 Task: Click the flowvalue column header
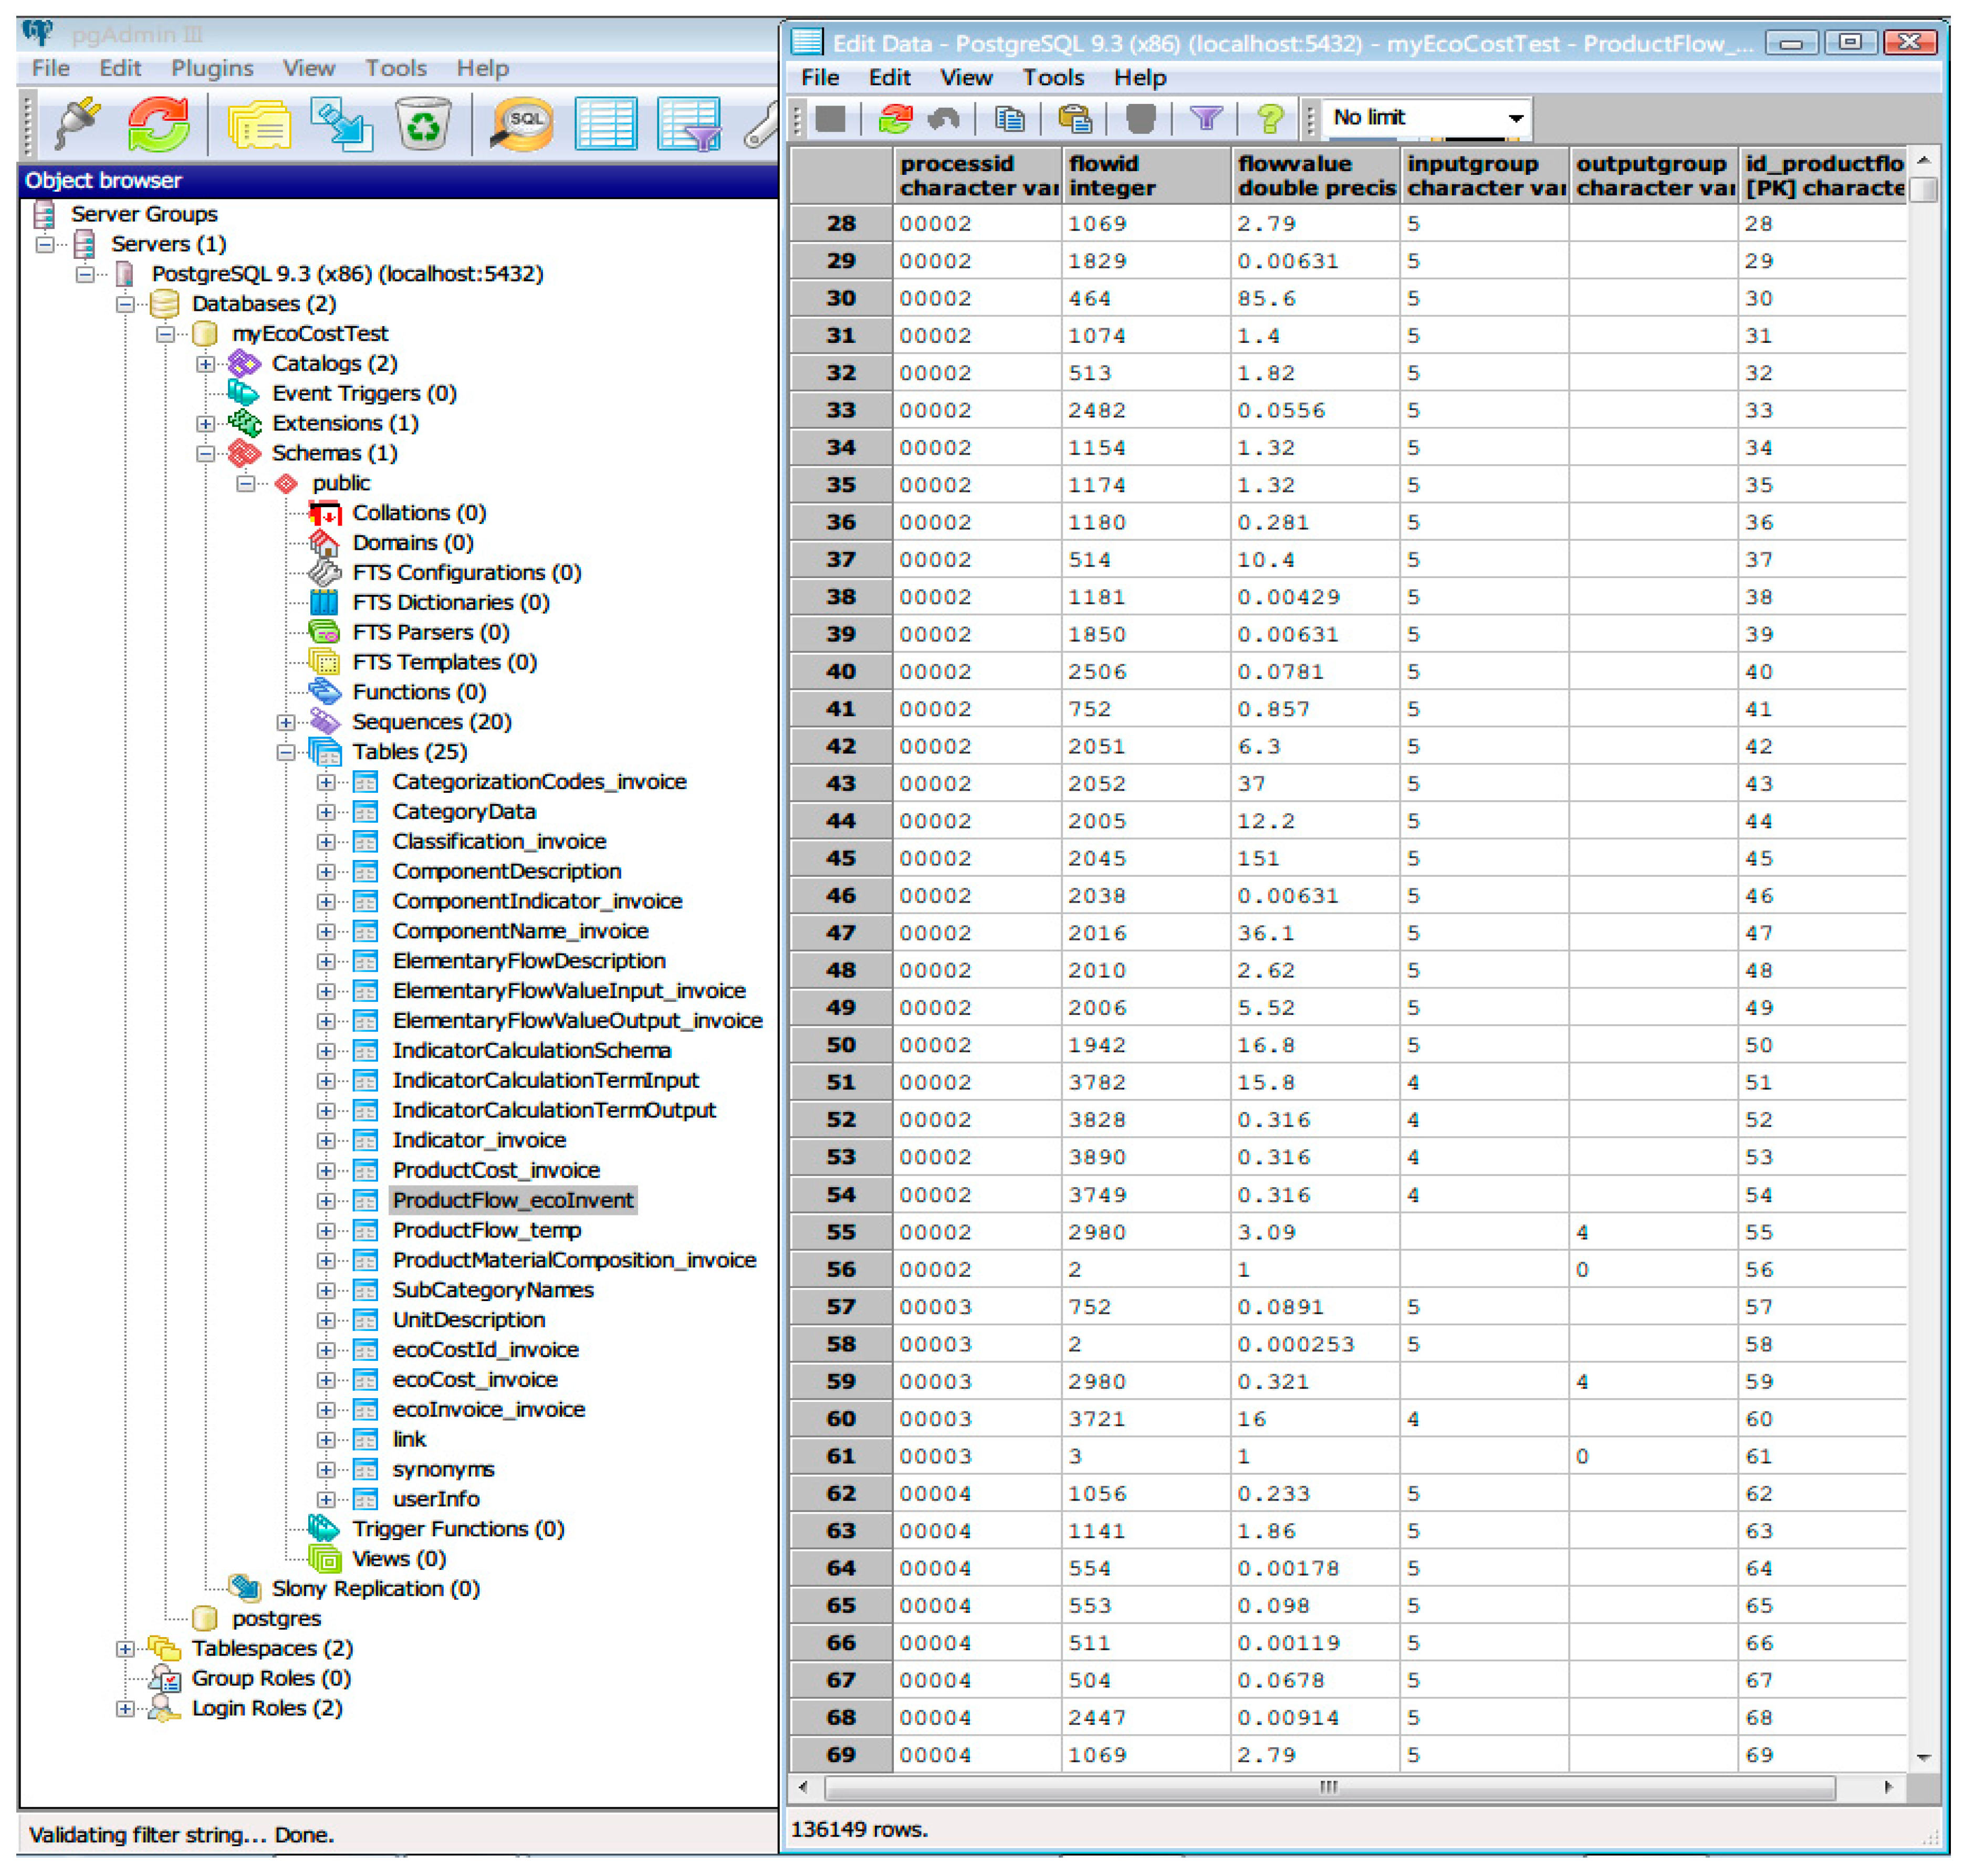coord(1314,175)
